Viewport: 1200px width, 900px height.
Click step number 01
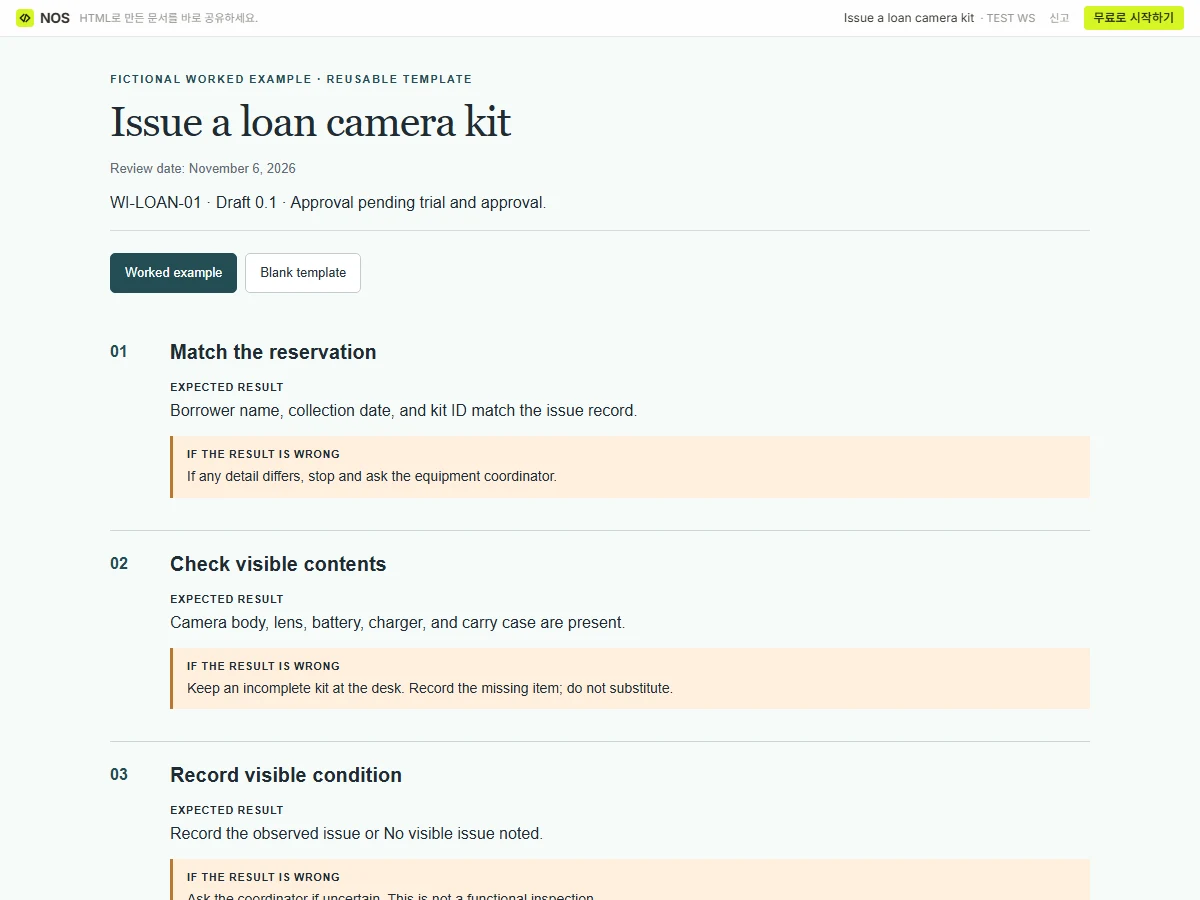click(119, 352)
